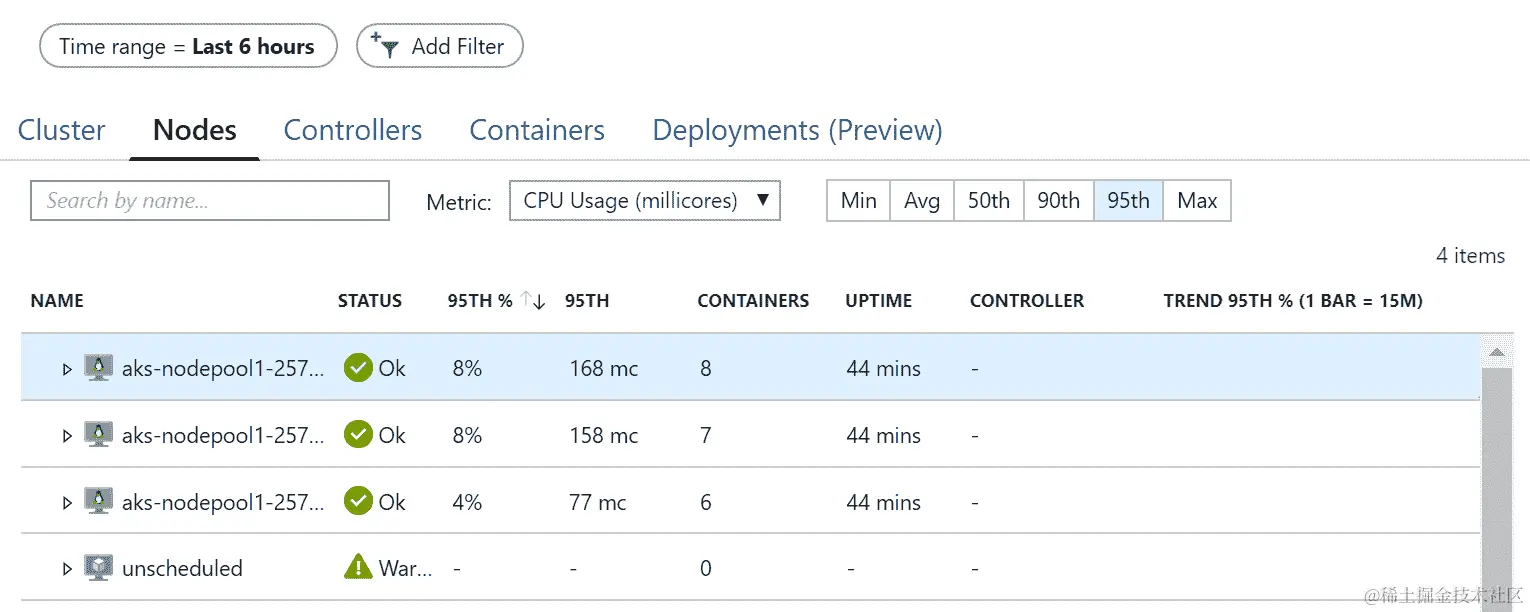1530x612 pixels.
Task: Click the sort arrows beside 95TH %
Action: tap(533, 301)
